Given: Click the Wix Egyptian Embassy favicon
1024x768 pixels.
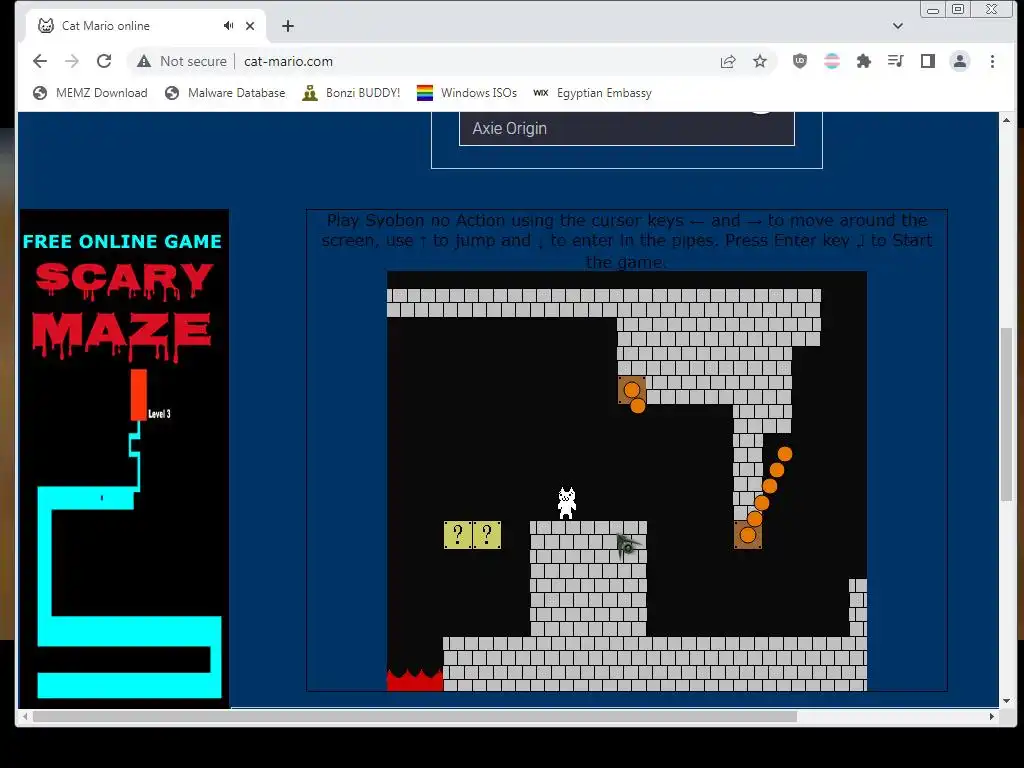Looking at the screenshot, I should point(541,93).
